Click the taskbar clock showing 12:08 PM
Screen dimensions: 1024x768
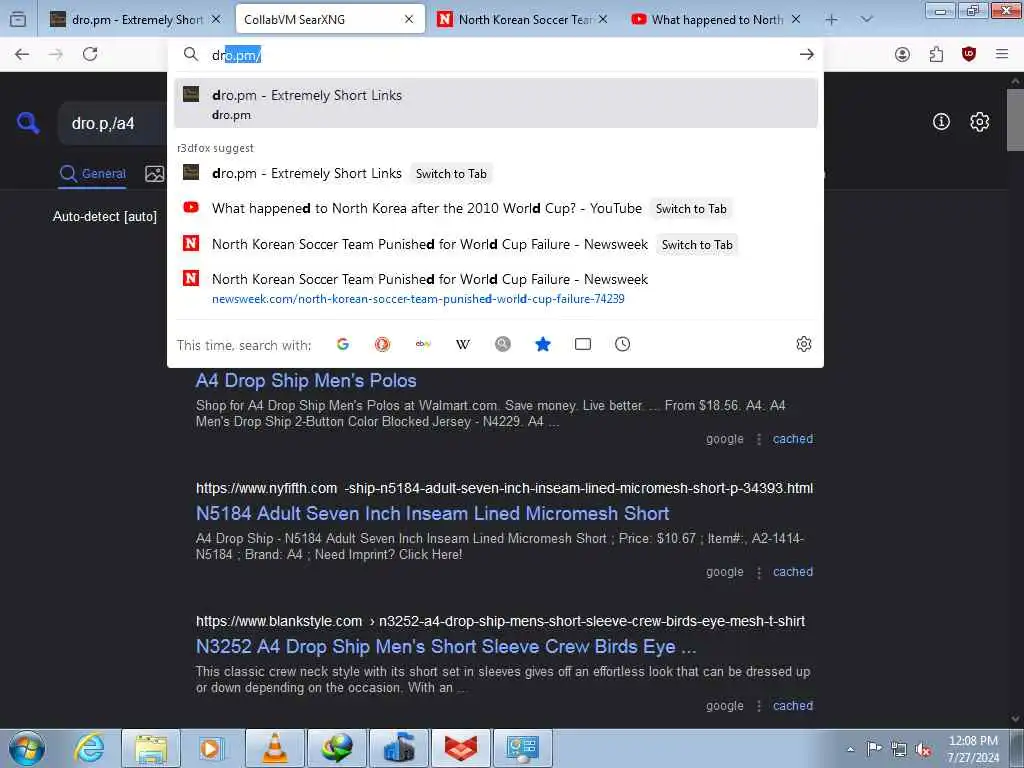tap(973, 749)
